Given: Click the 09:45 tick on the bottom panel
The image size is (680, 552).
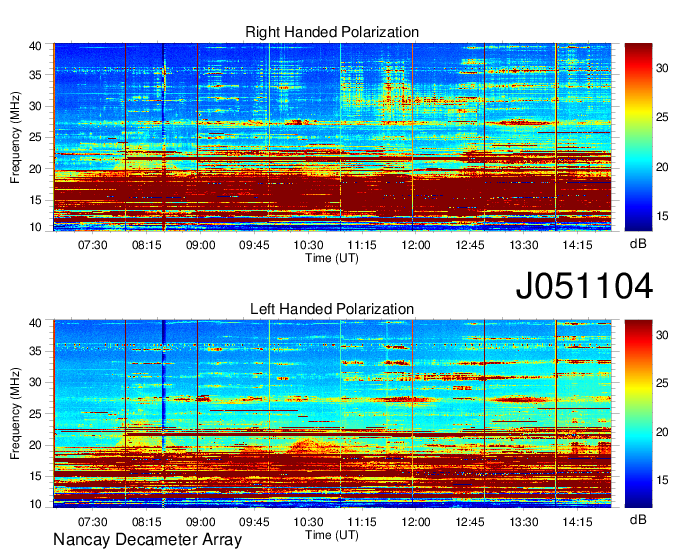Looking at the screenshot, I should 254,522.
